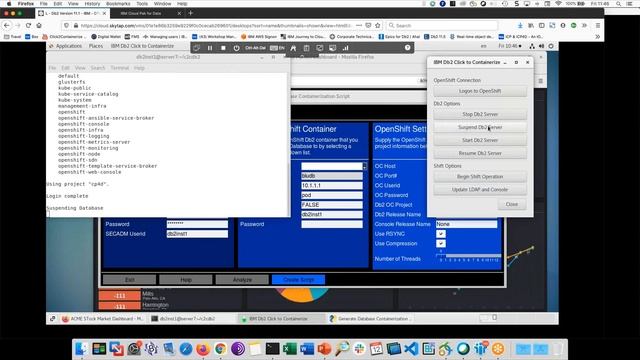The width and height of the screenshot is (640, 360).
Task: Open the Applications menu in the remote desktop
Action: point(69,46)
